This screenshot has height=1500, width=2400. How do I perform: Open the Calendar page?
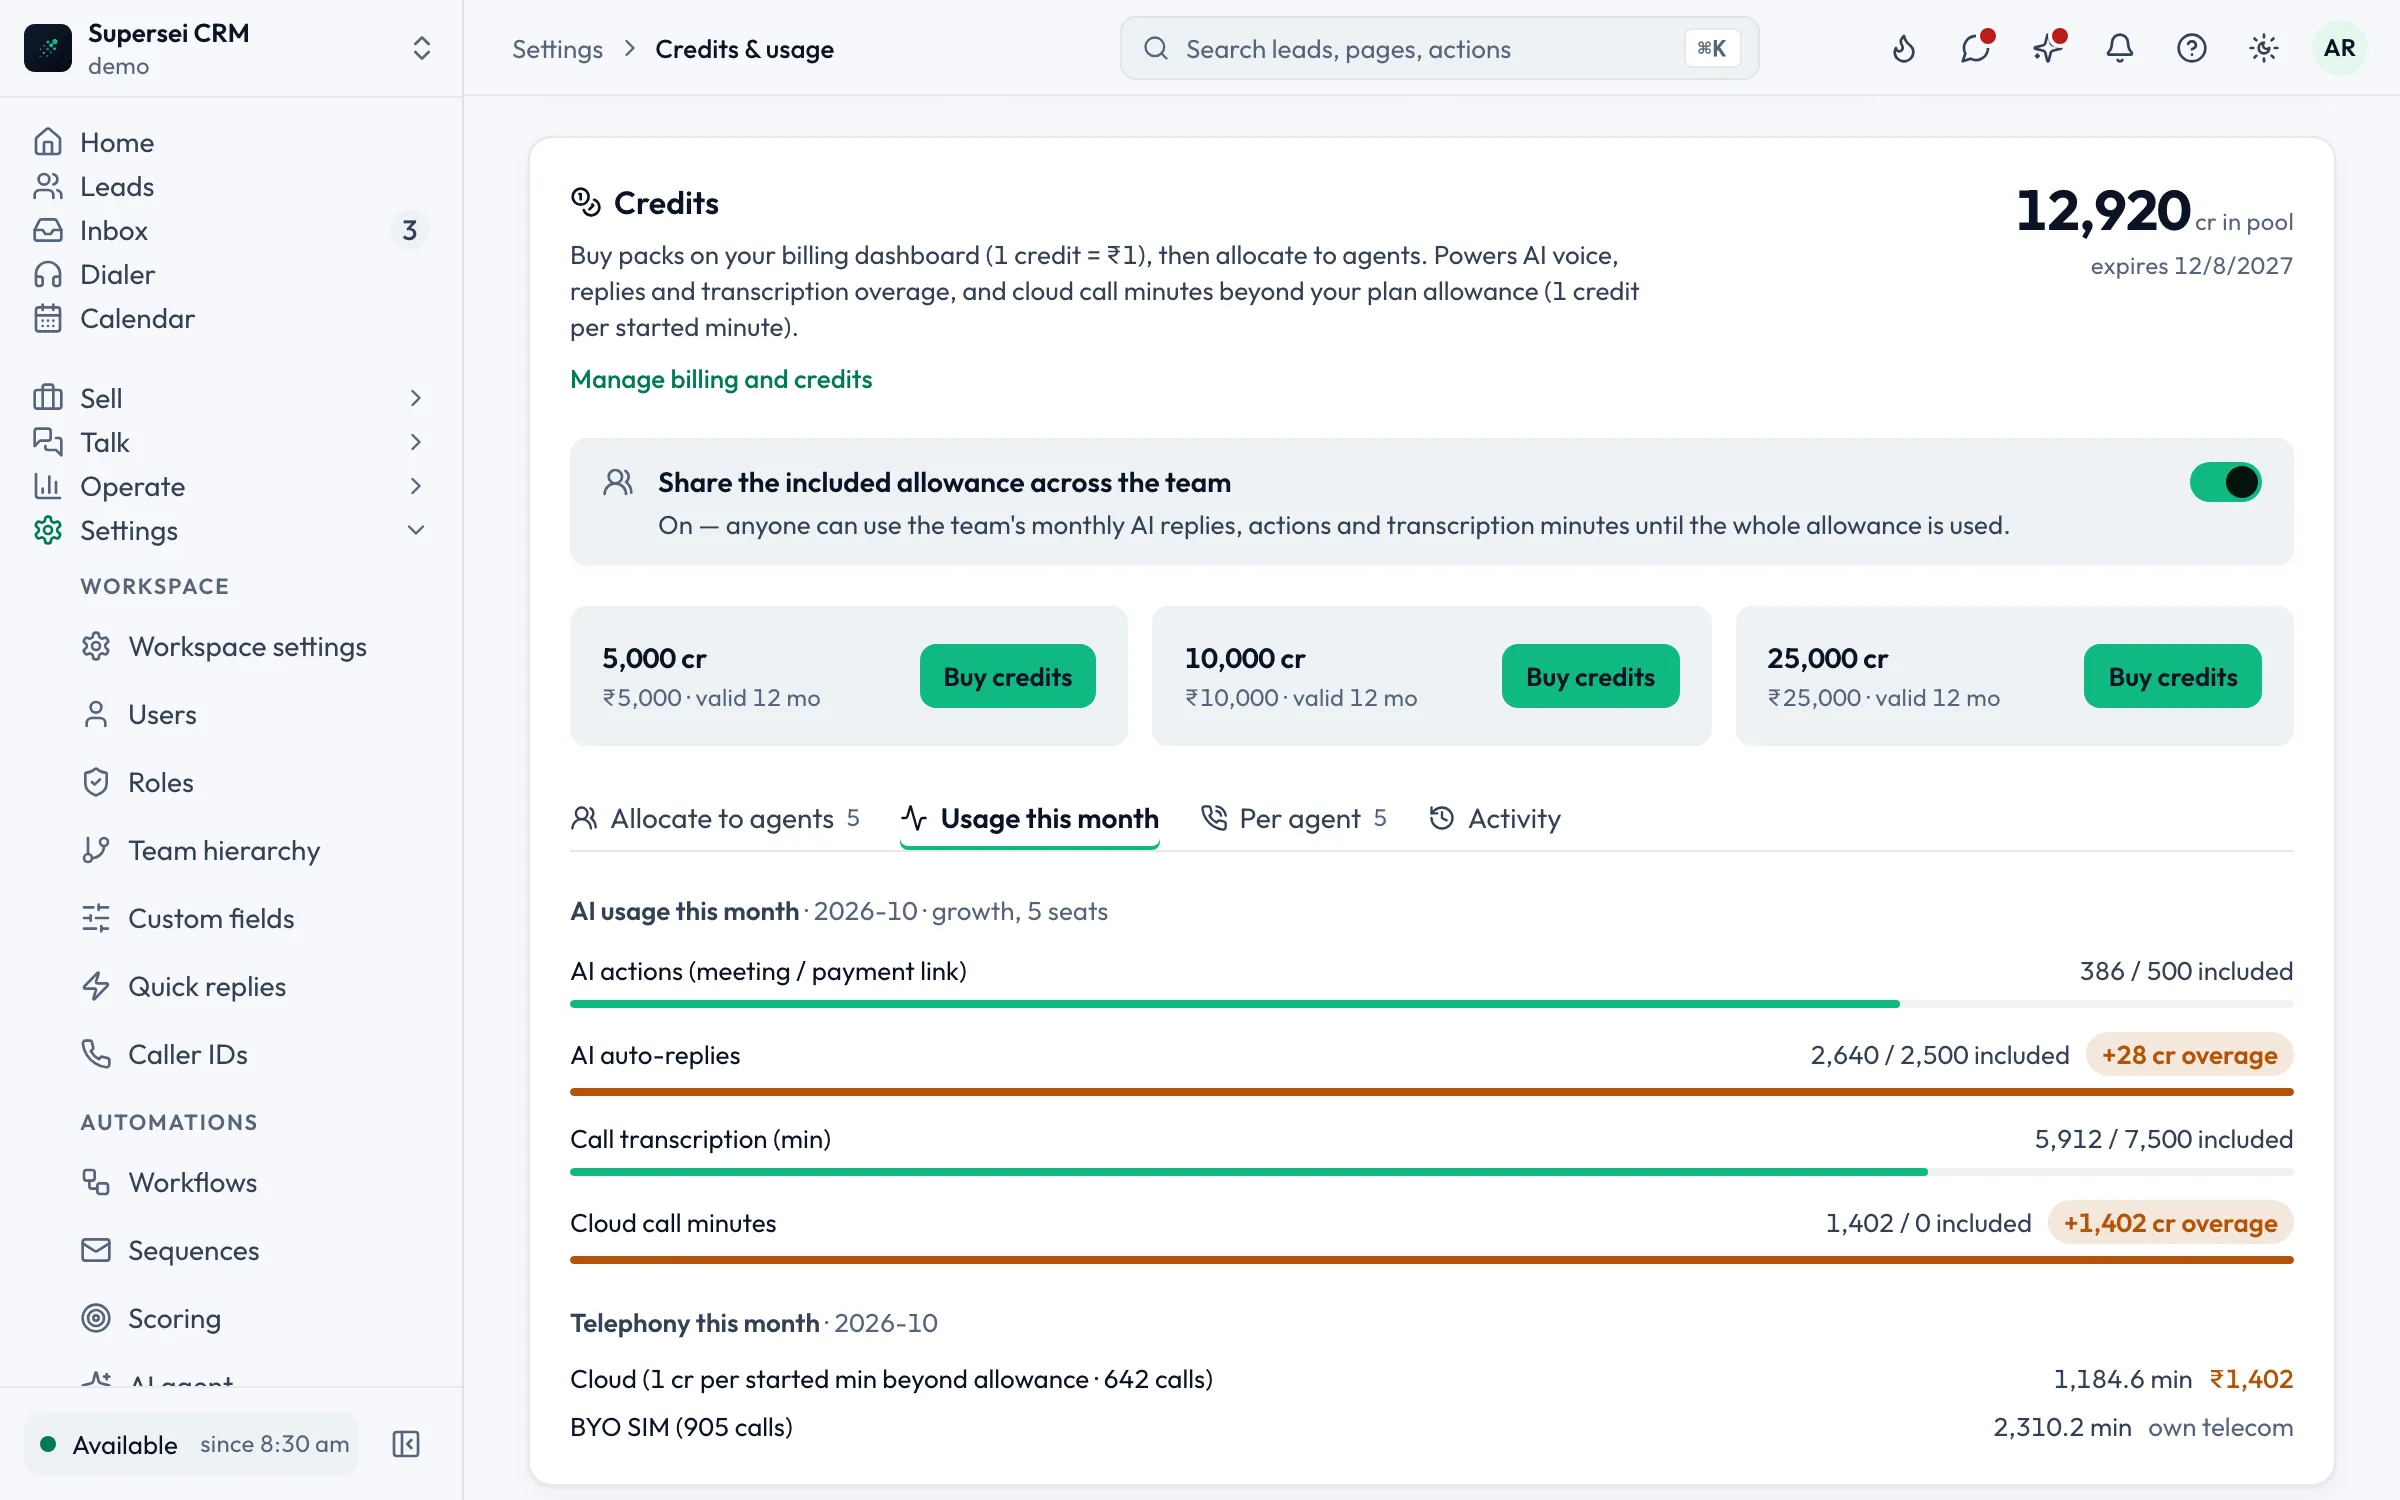click(230, 318)
